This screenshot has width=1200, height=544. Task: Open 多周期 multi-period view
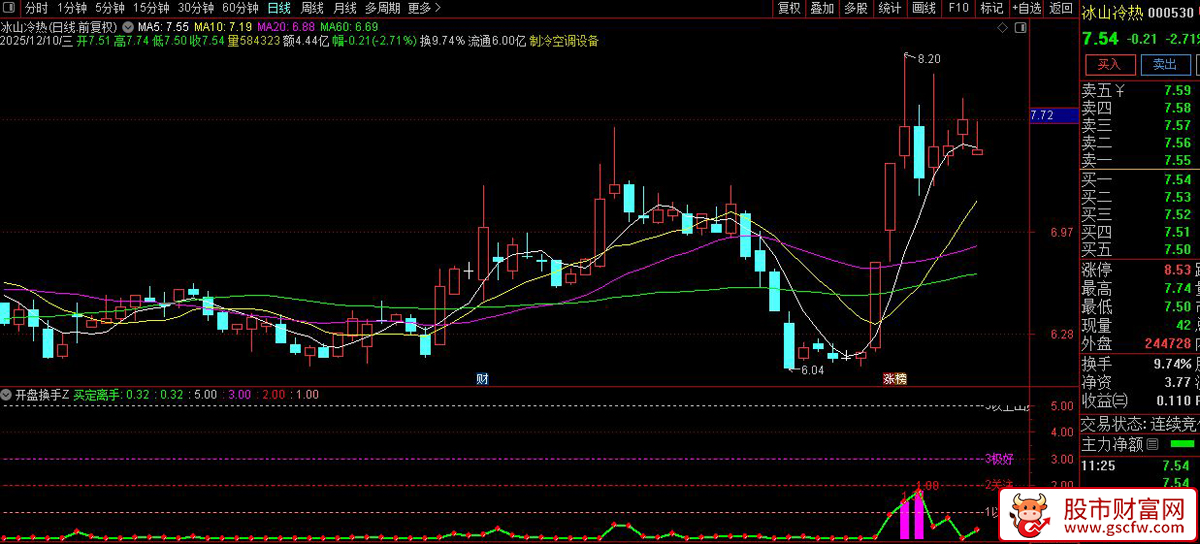coord(383,8)
